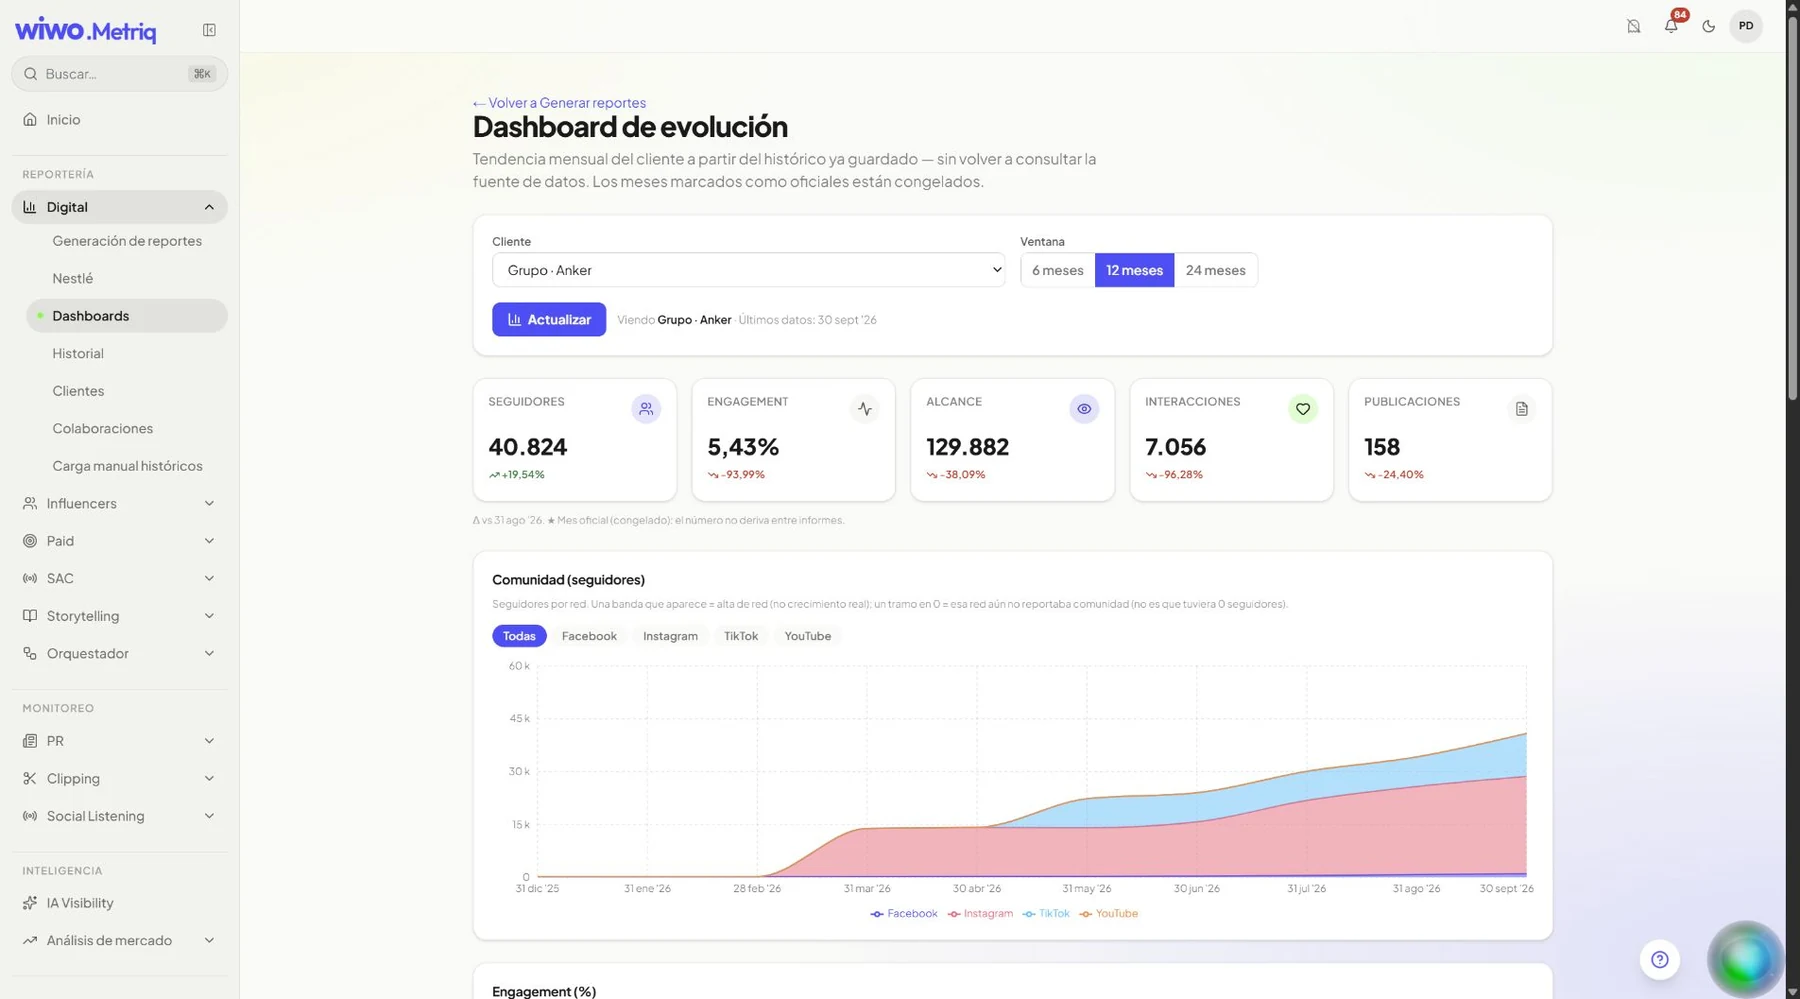This screenshot has width=1800, height=999.
Task: Expand the Orquestador section
Action: point(120,654)
